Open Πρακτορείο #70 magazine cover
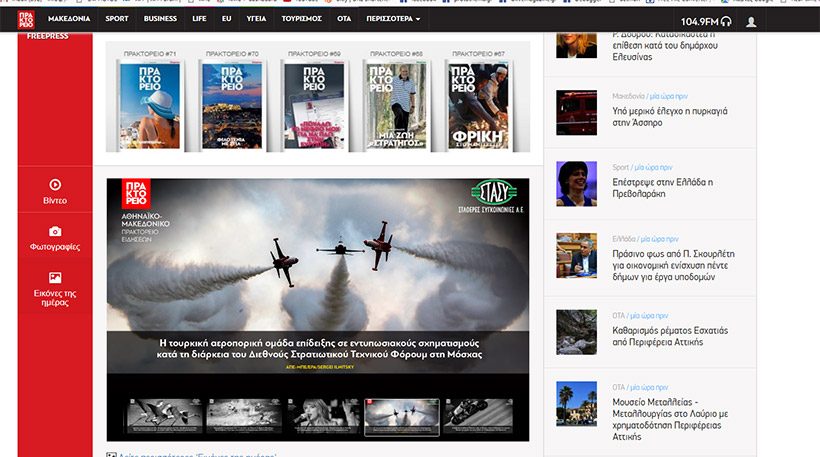Screen dimensions: 820x457 click(x=232, y=106)
